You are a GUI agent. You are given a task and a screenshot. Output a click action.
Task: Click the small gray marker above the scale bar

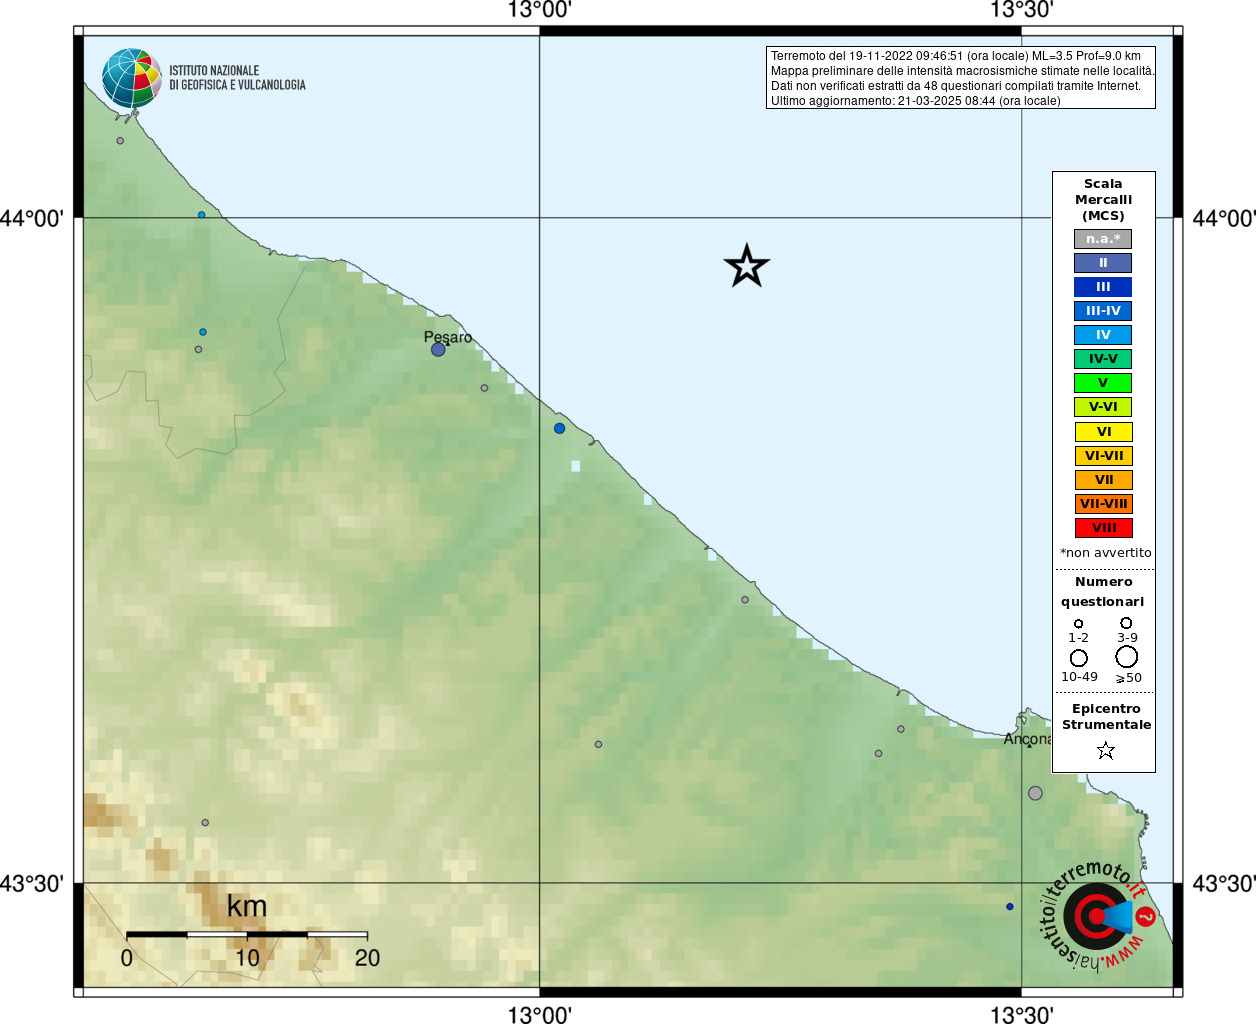click(205, 823)
